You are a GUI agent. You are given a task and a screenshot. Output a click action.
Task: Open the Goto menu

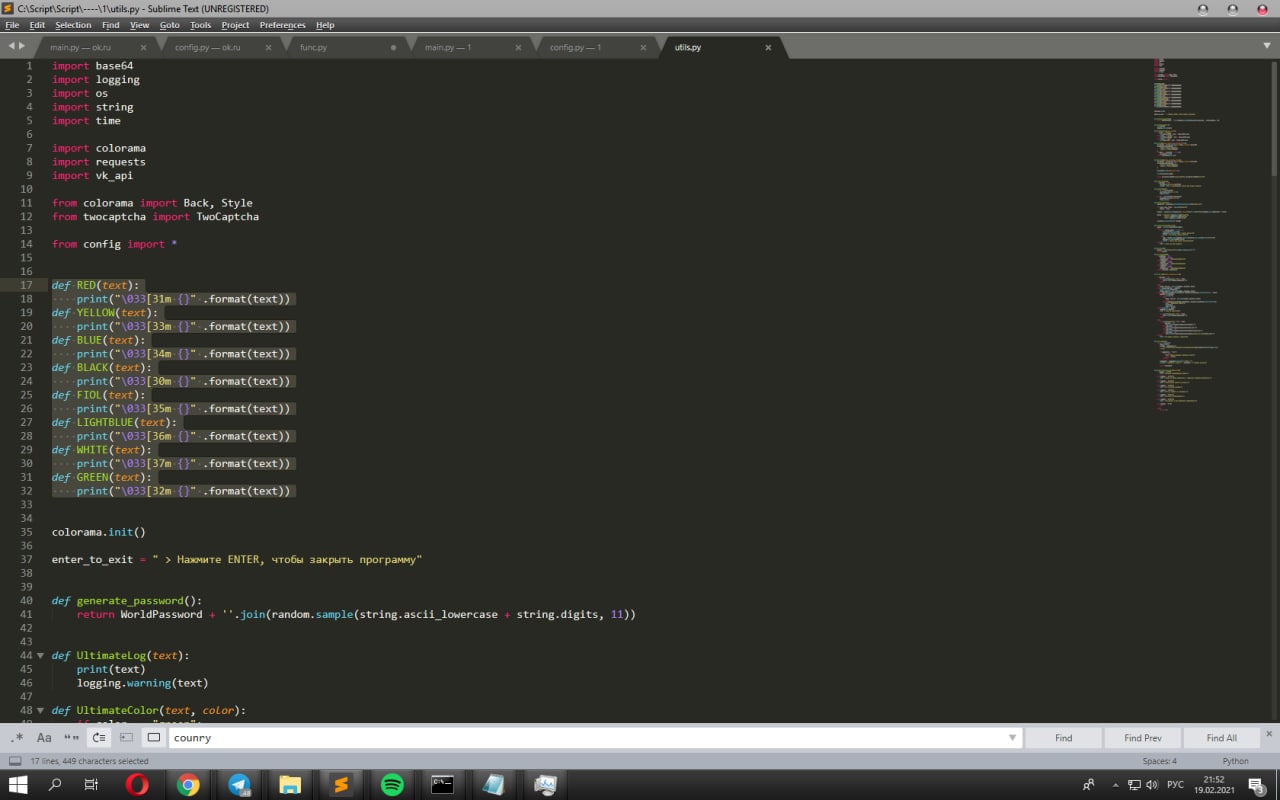[170, 25]
